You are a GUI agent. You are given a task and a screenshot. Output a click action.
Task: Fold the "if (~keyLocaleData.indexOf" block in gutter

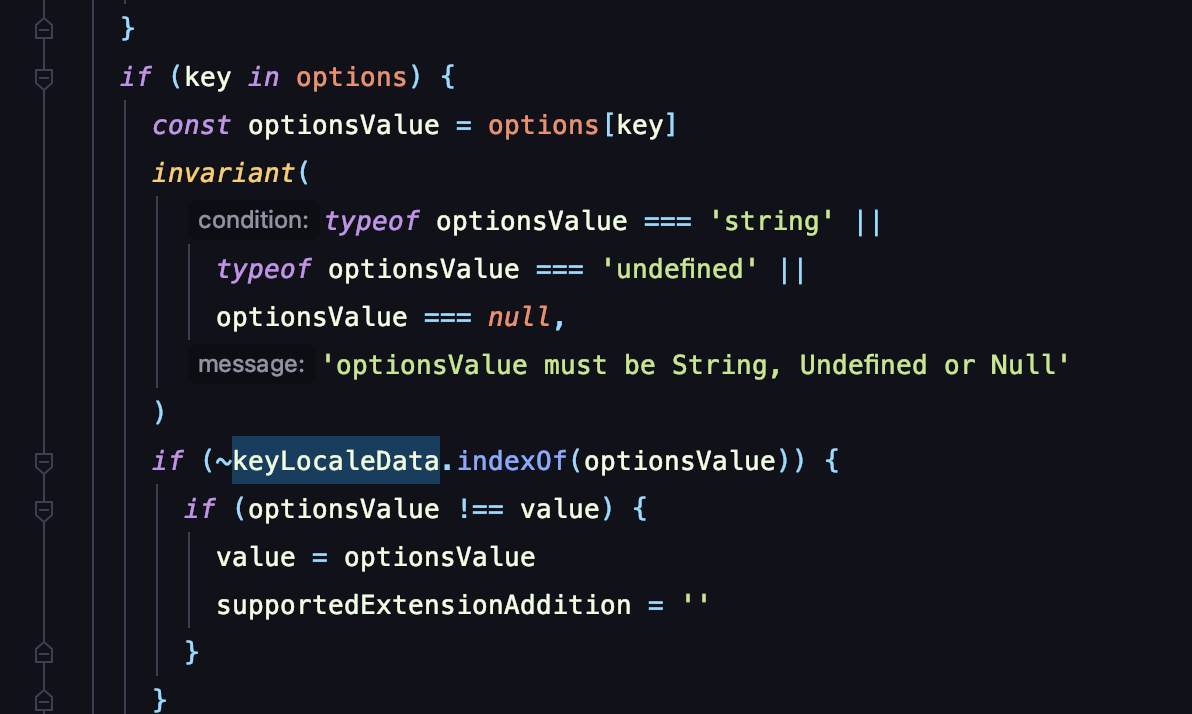coord(43,462)
